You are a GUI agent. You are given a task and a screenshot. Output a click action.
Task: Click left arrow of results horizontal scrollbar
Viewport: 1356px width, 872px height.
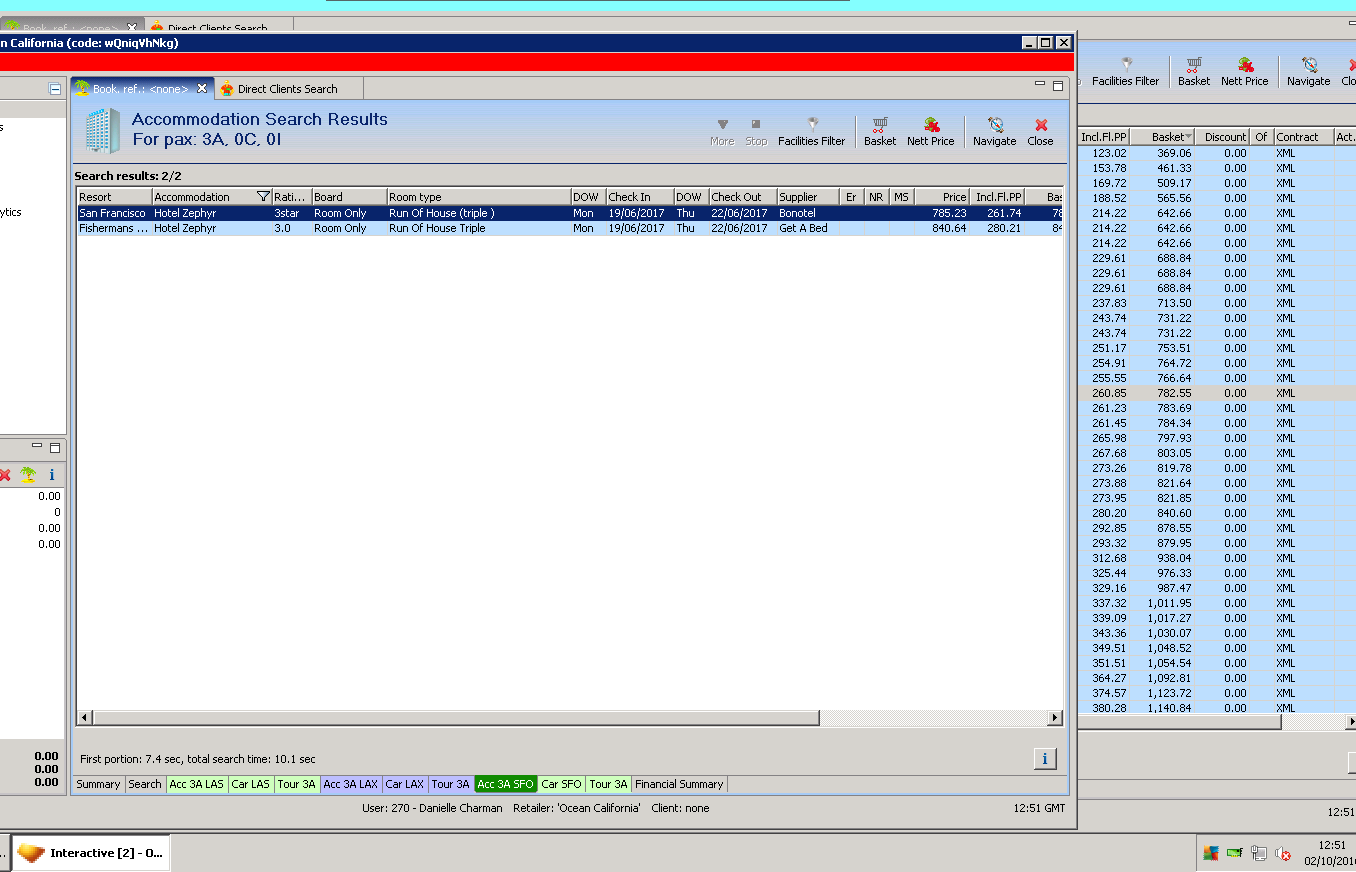tap(84, 718)
